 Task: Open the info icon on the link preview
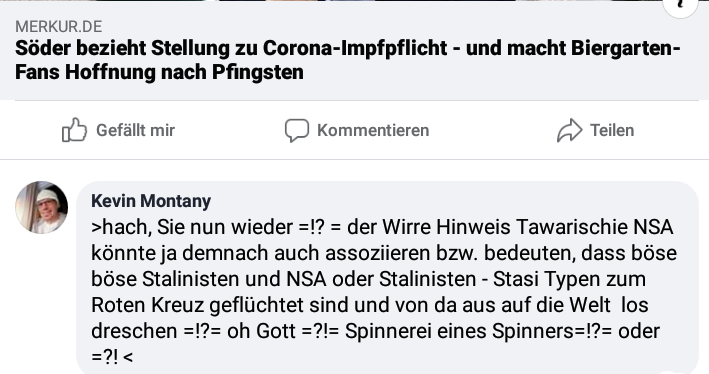(x=681, y=5)
